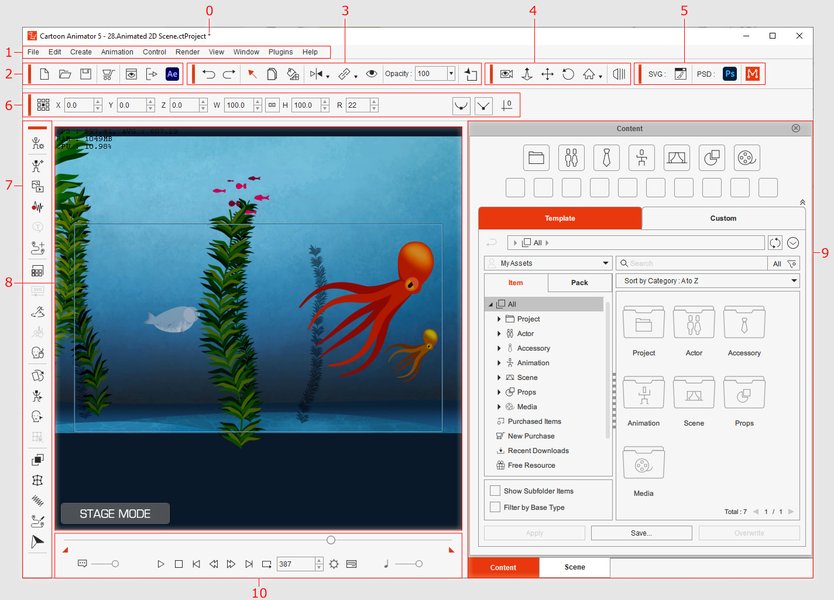This screenshot has height=600, width=834.
Task: Open the Actor category icon in Content
Action: click(571, 157)
